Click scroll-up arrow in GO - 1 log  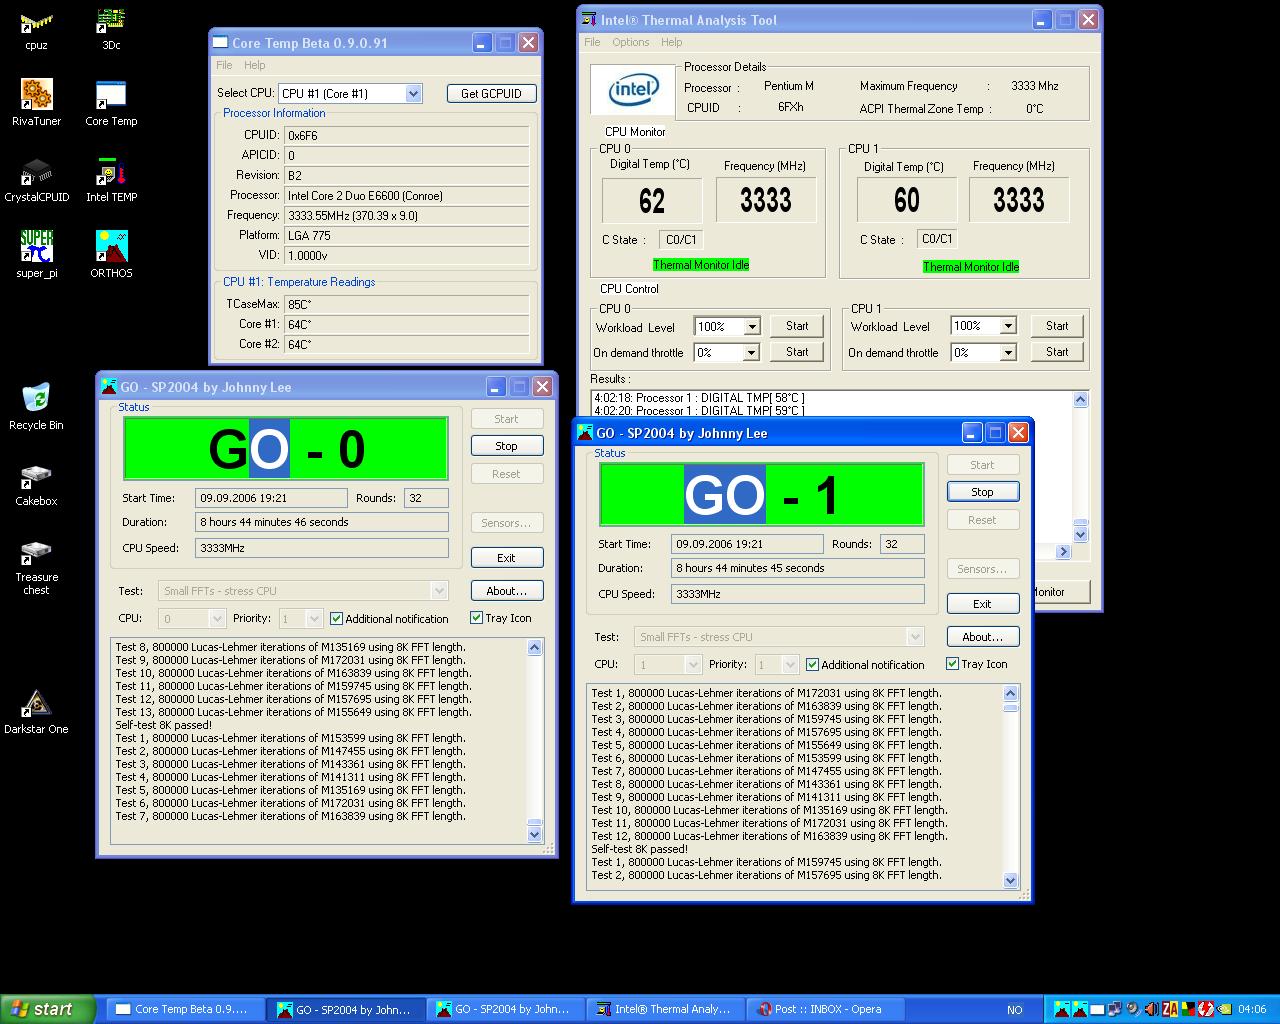coord(1010,693)
